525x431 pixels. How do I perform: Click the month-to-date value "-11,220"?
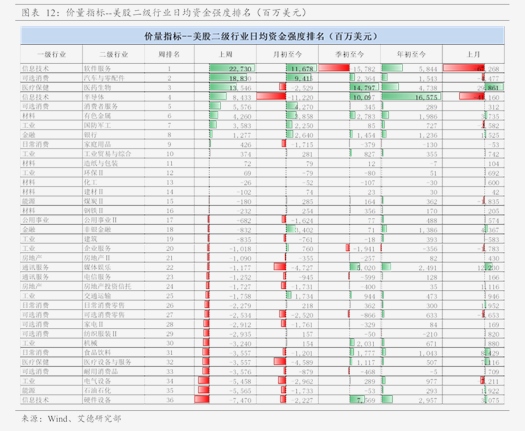point(301,97)
